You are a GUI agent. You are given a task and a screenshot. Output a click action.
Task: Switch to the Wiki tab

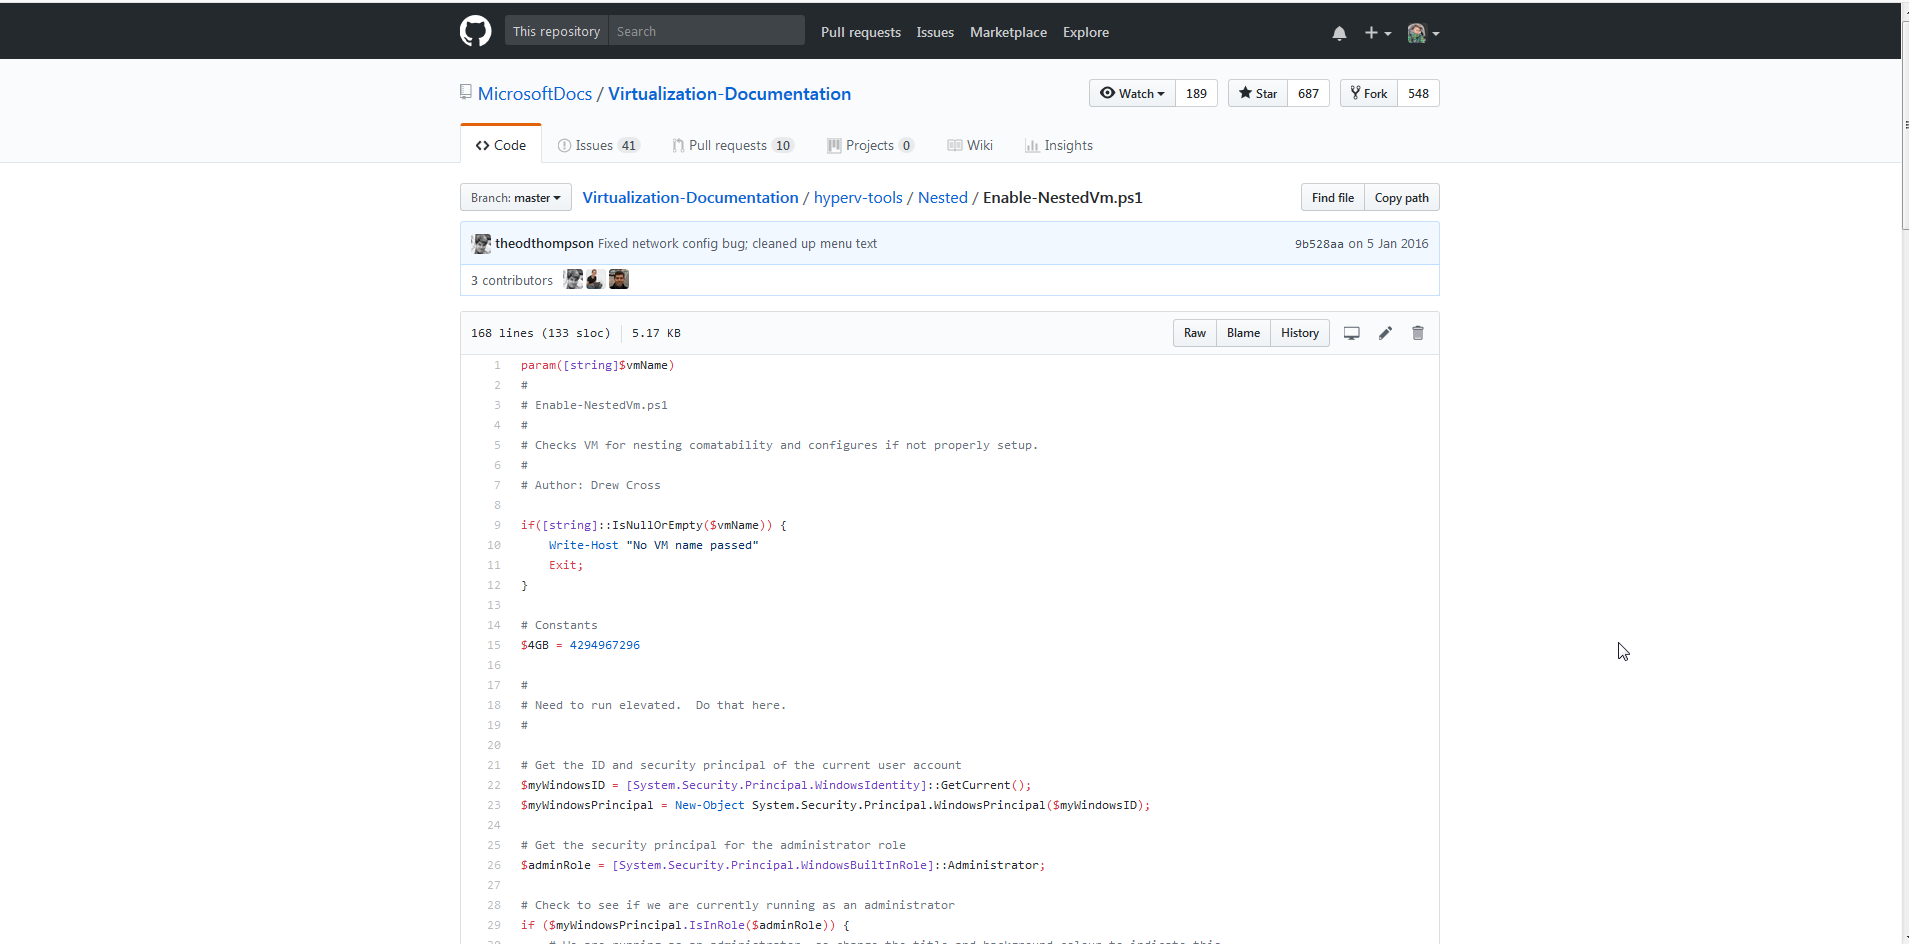[x=970, y=145]
